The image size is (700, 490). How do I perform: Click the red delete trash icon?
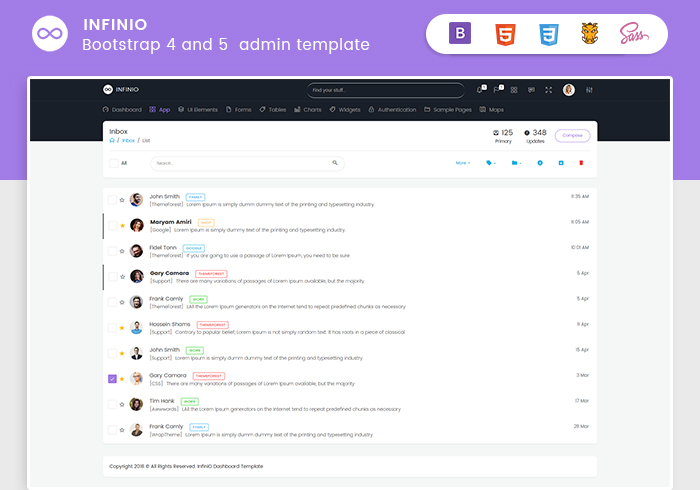[581, 162]
